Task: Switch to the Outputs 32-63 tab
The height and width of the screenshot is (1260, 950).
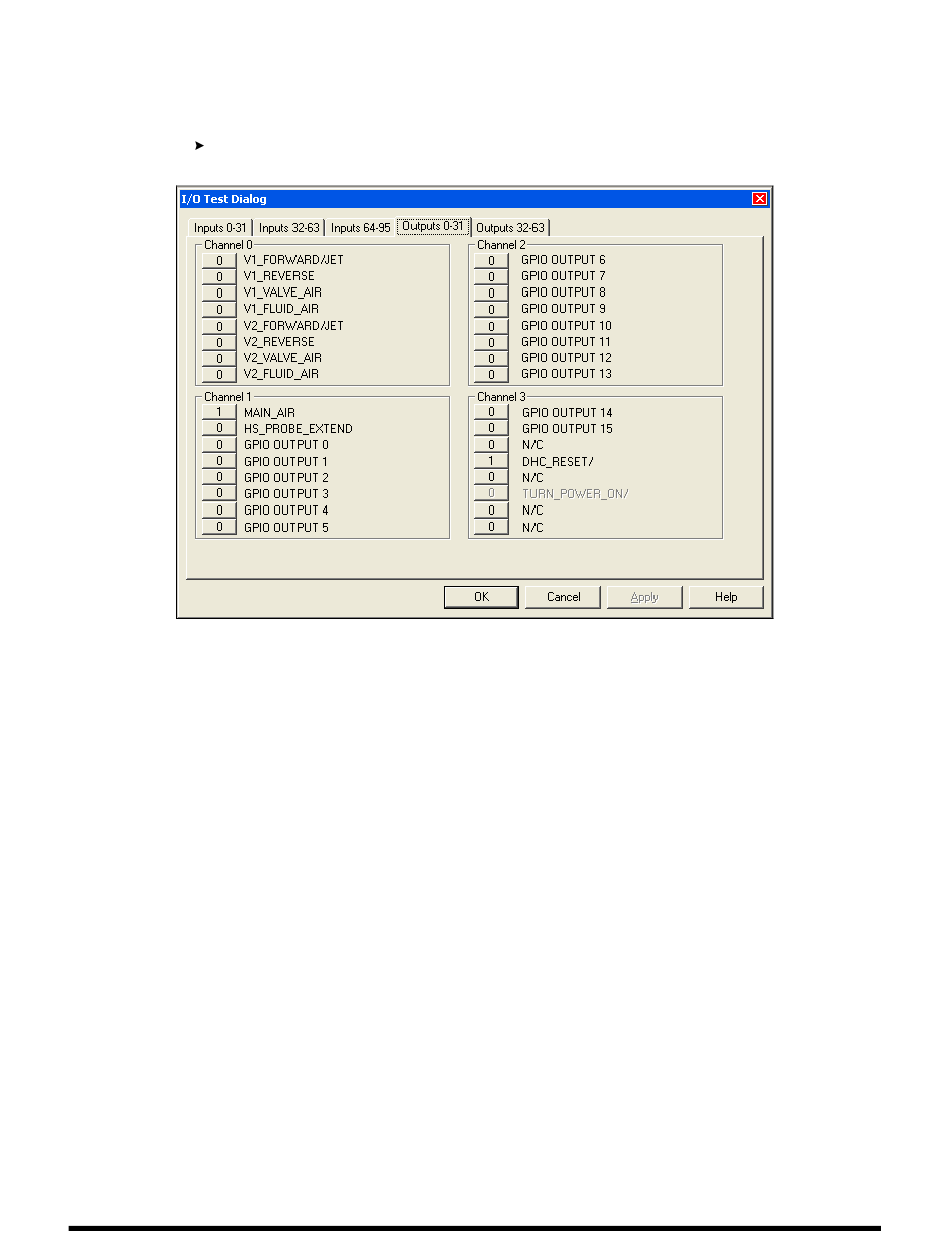Action: [510, 228]
